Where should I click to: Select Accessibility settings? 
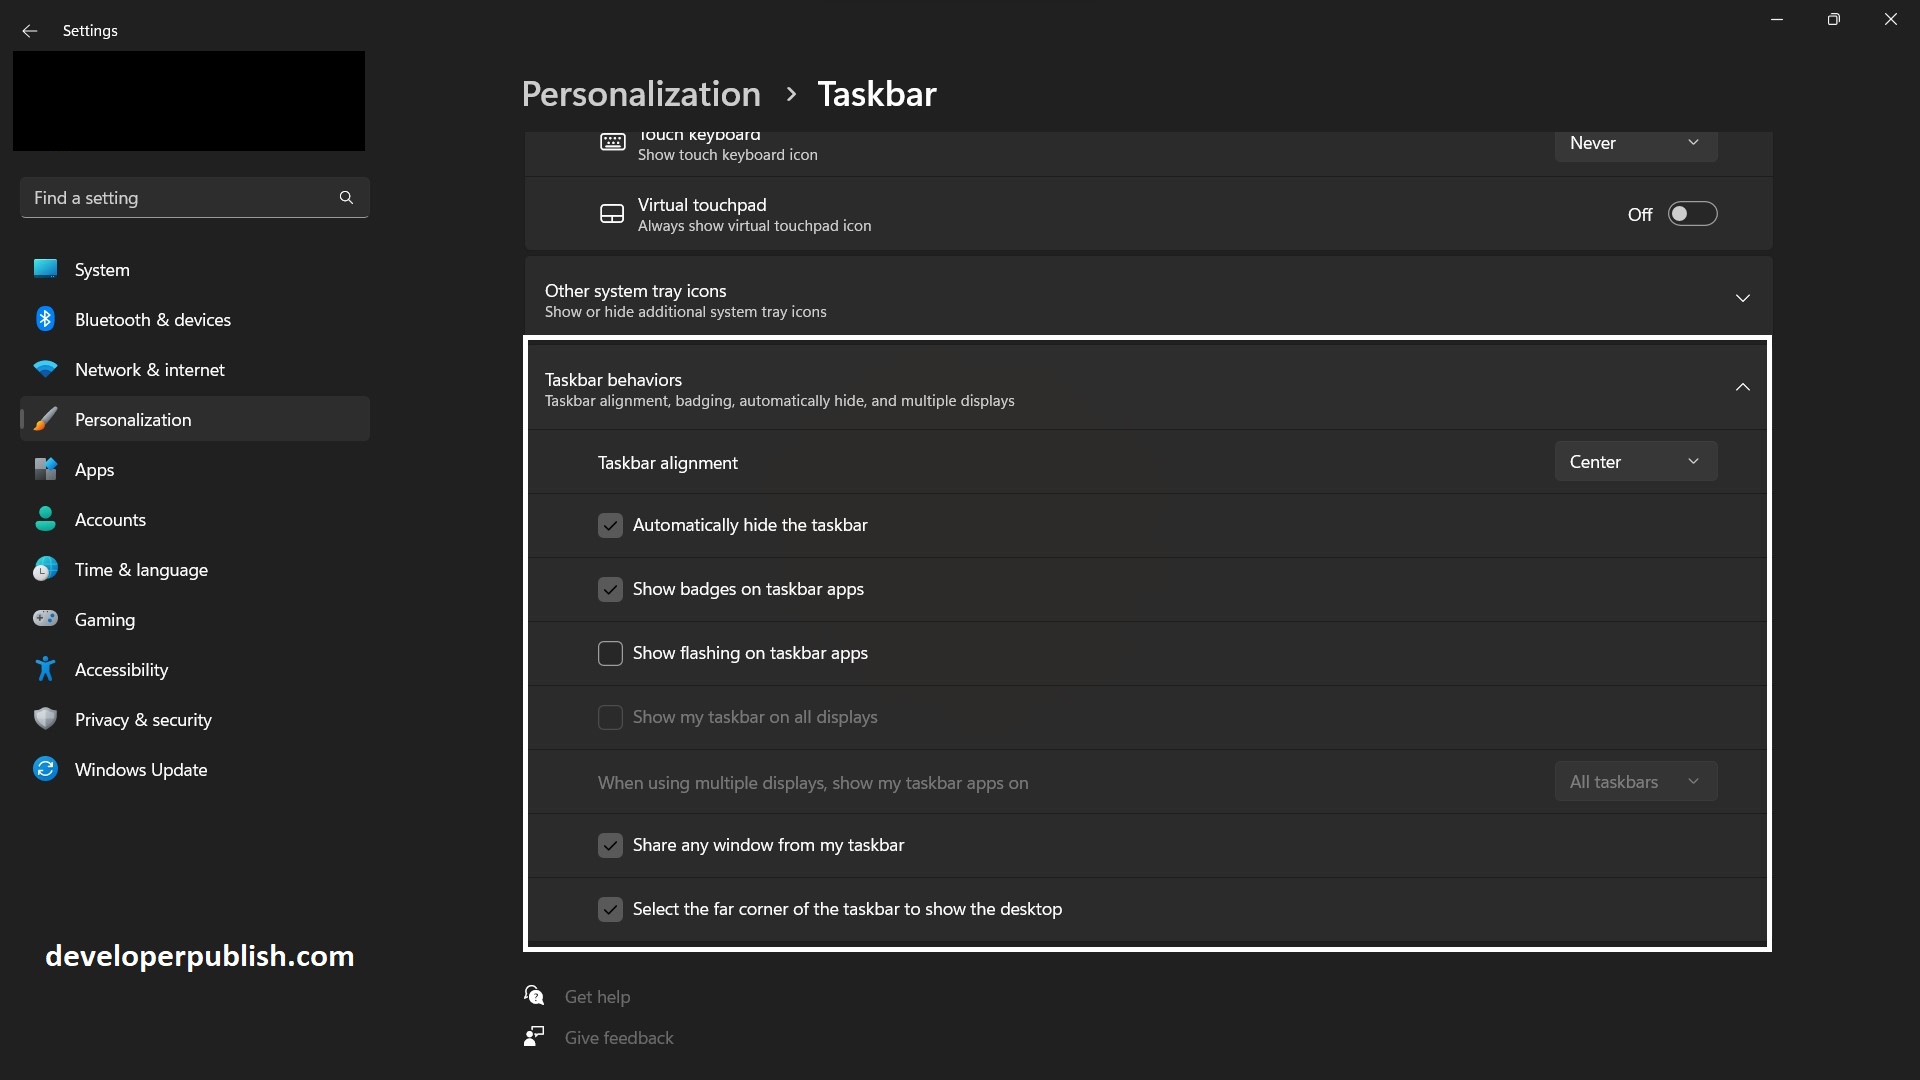click(122, 669)
